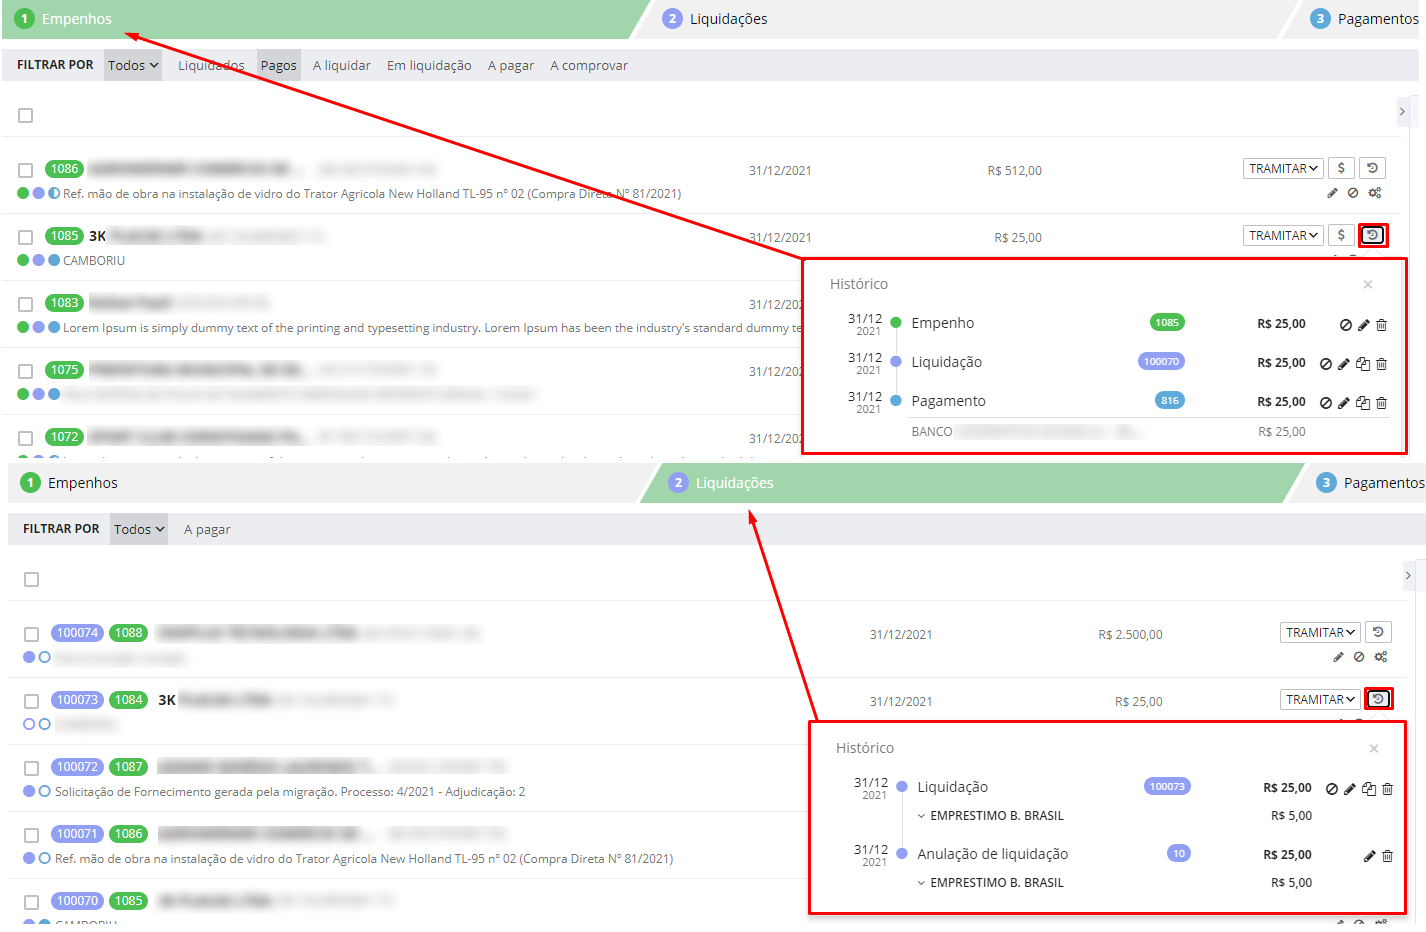
Task: Open the green 1083 empenho badge
Action: [x=64, y=303]
